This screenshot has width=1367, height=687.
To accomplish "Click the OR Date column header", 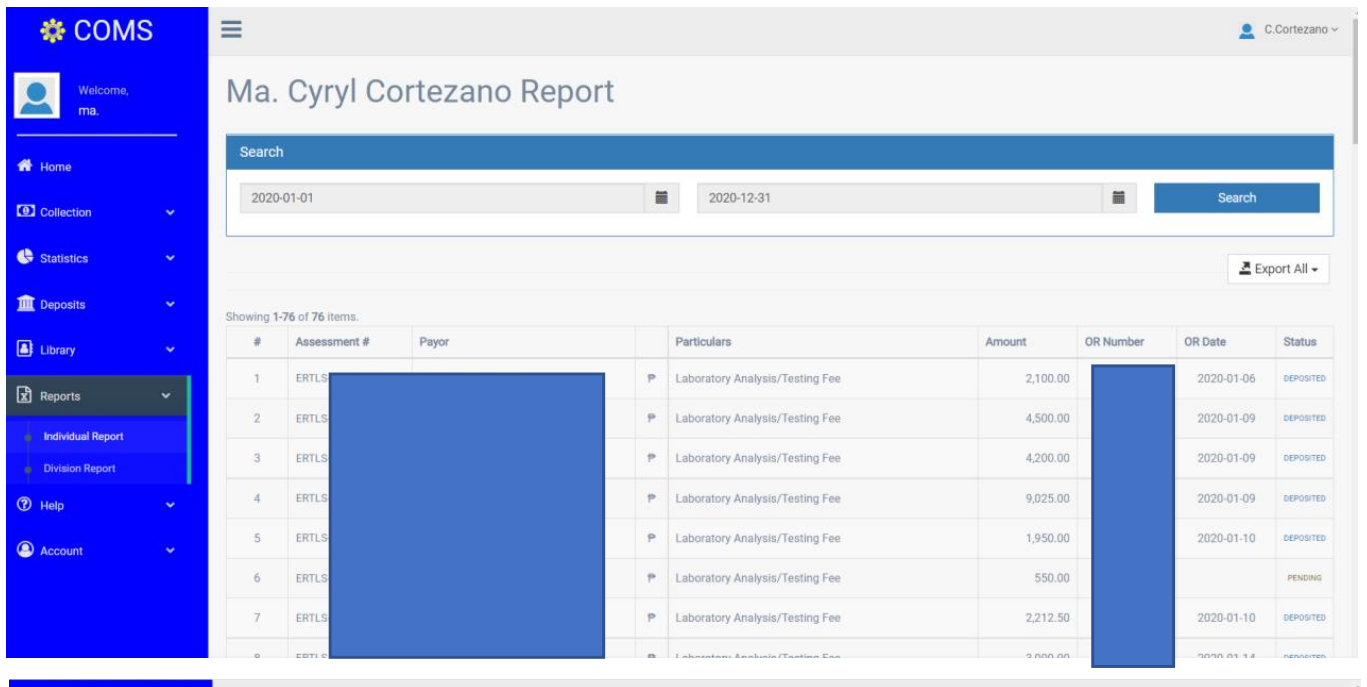I will (1208, 342).
